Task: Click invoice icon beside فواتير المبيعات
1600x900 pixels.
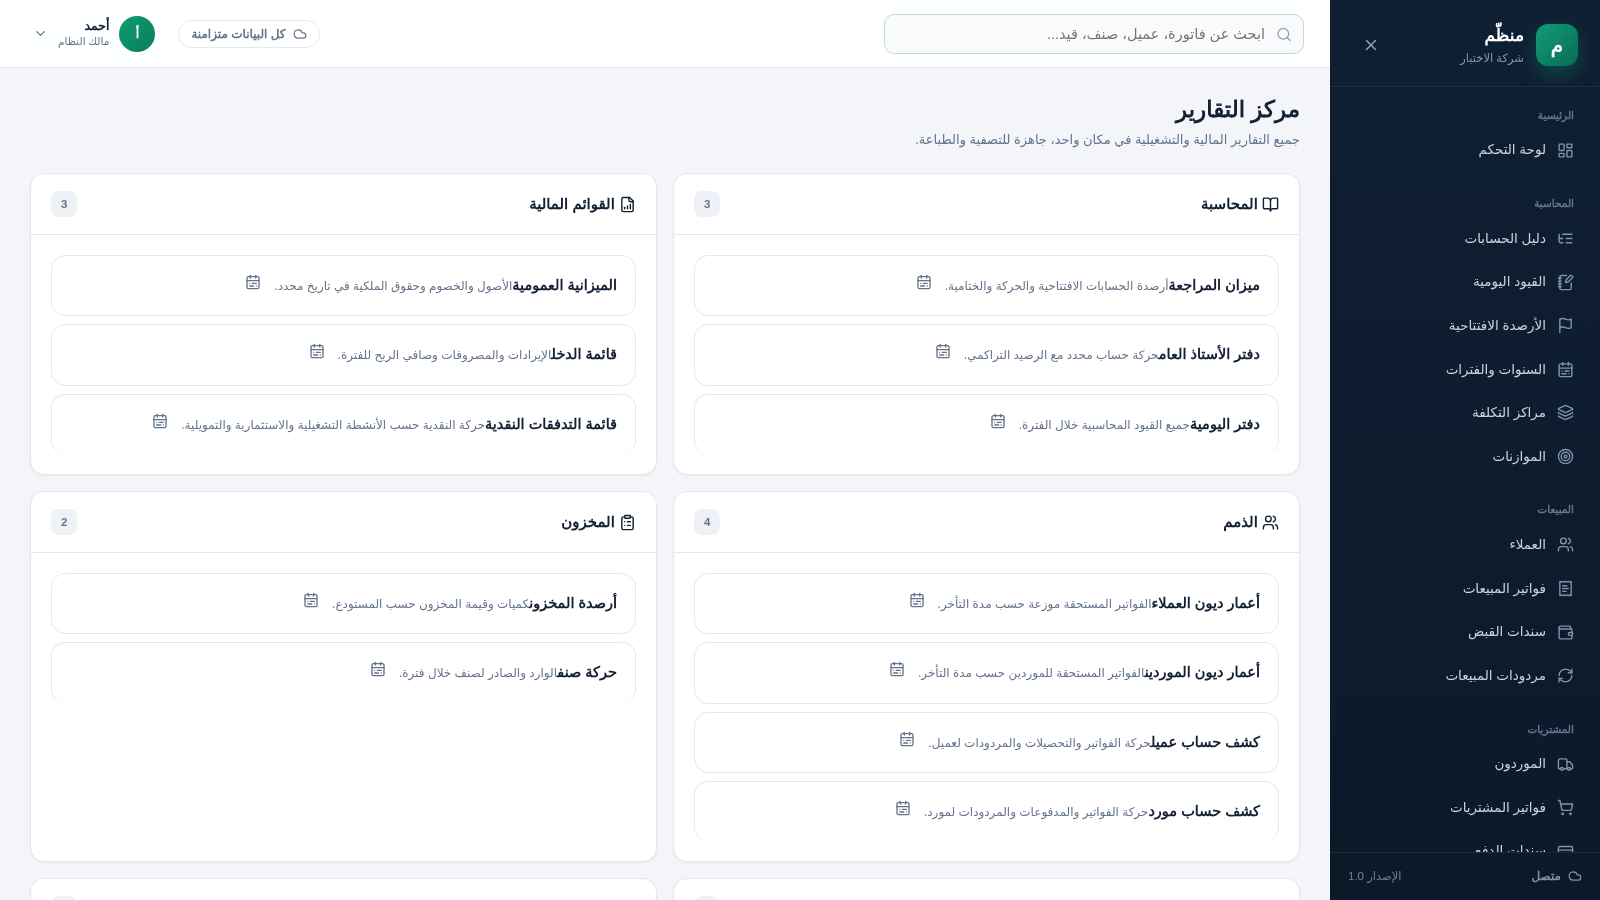Action: click(x=1566, y=588)
